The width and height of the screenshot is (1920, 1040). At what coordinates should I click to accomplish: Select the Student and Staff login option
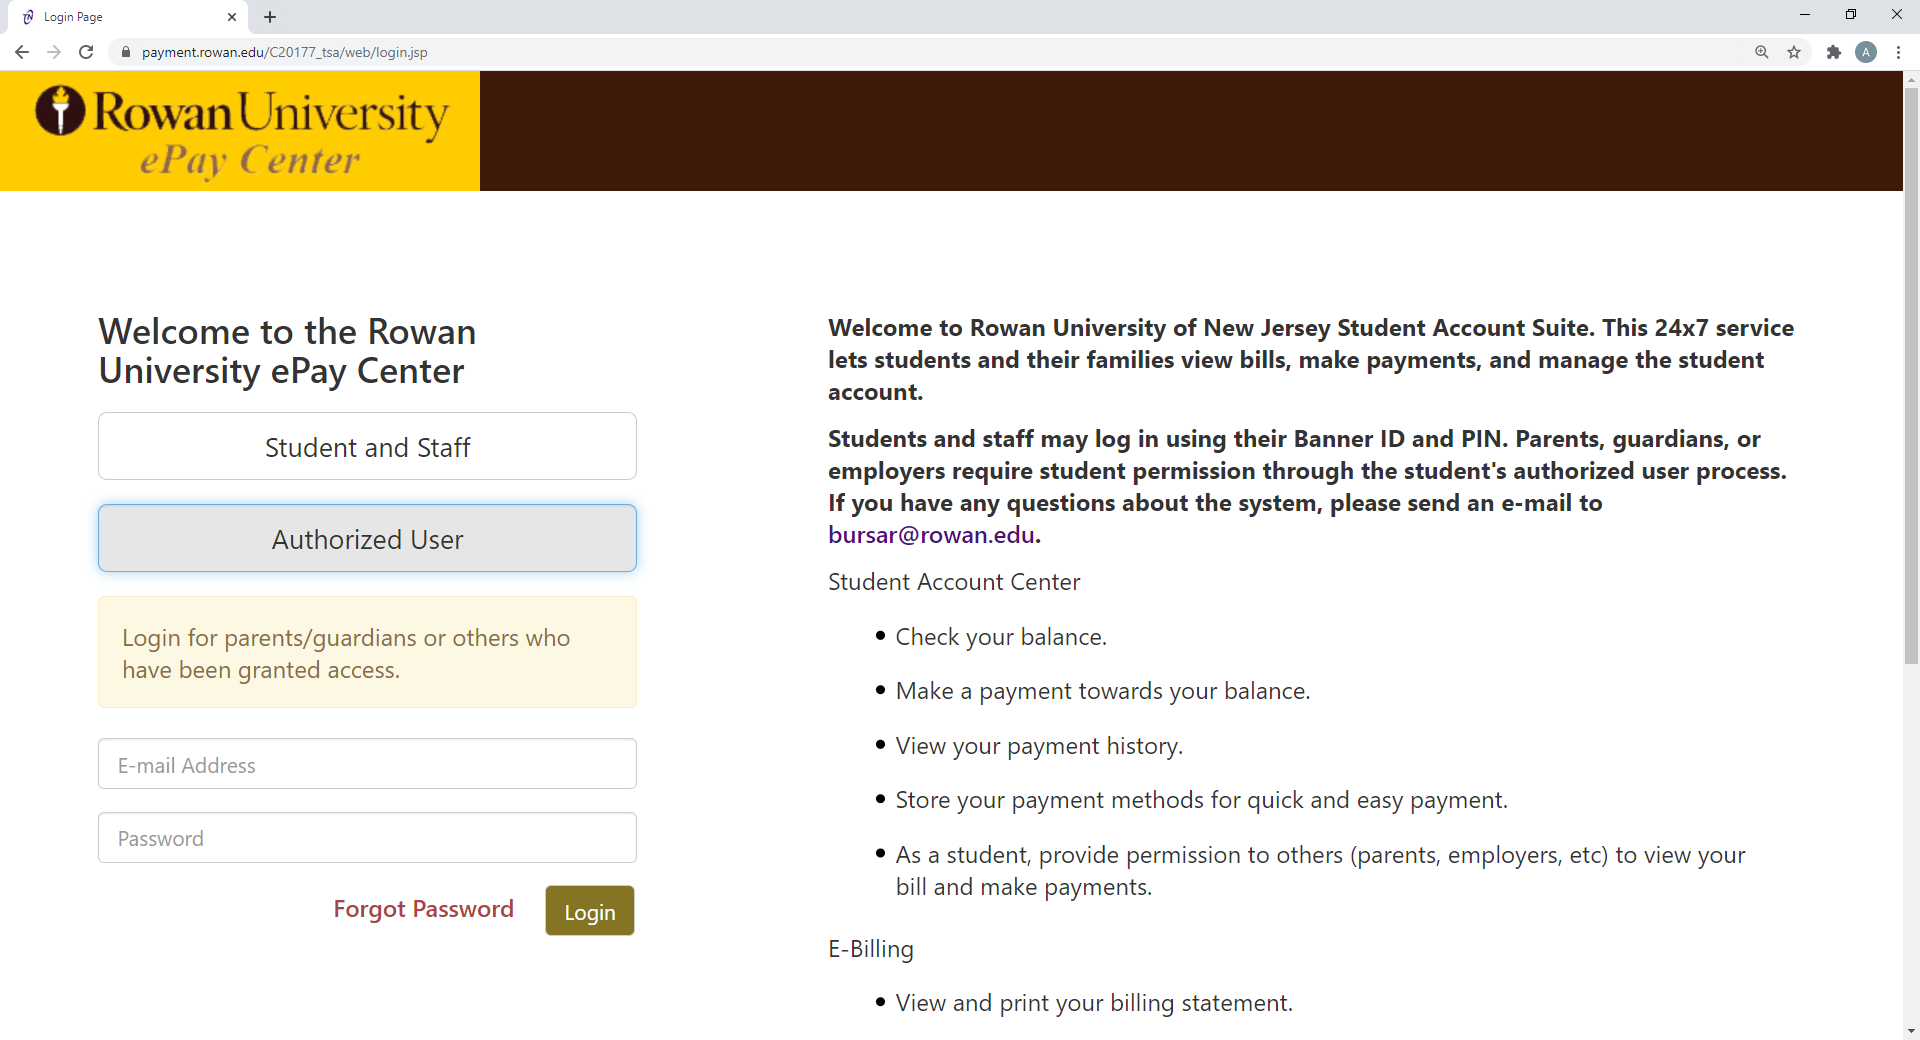(367, 447)
